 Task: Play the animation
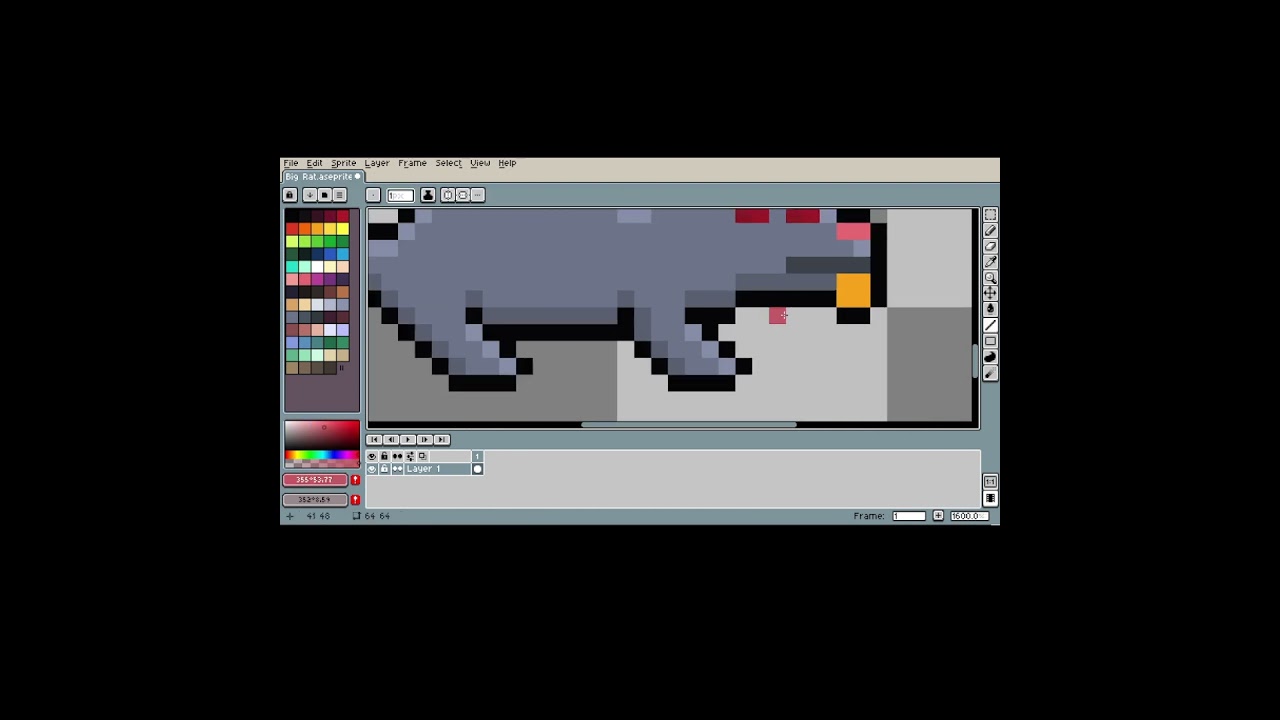[x=408, y=440]
